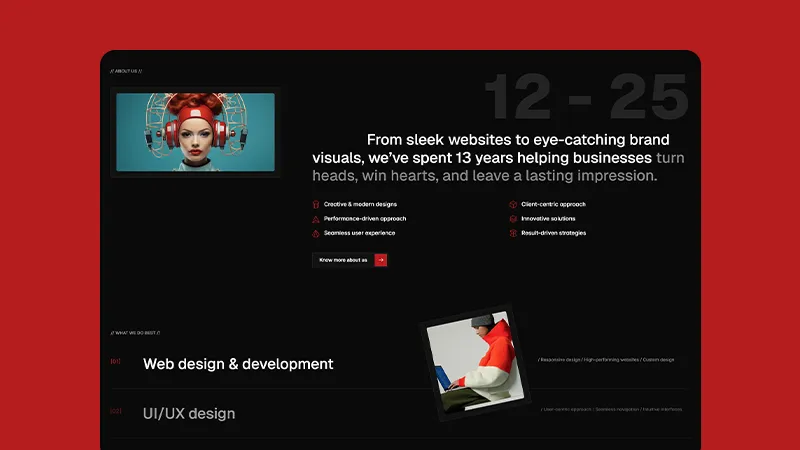This screenshot has height=450, width=800.
Task: Click 'Performance-driven approach' text
Action: [x=365, y=218]
